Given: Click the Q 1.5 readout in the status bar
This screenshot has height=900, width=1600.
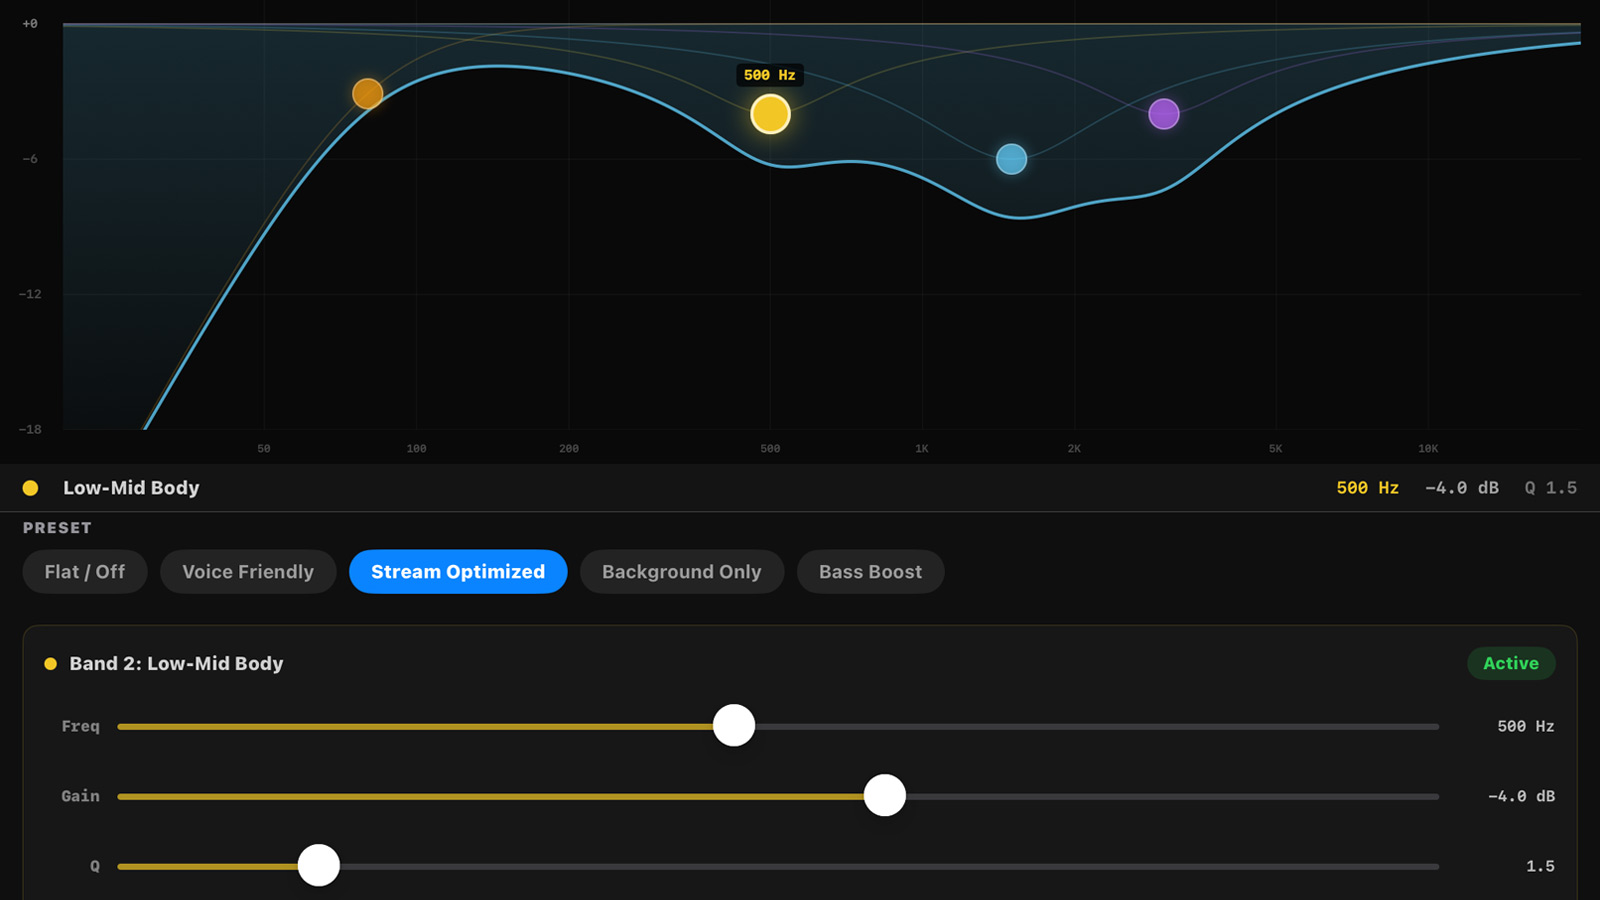Looking at the screenshot, I should point(1551,488).
